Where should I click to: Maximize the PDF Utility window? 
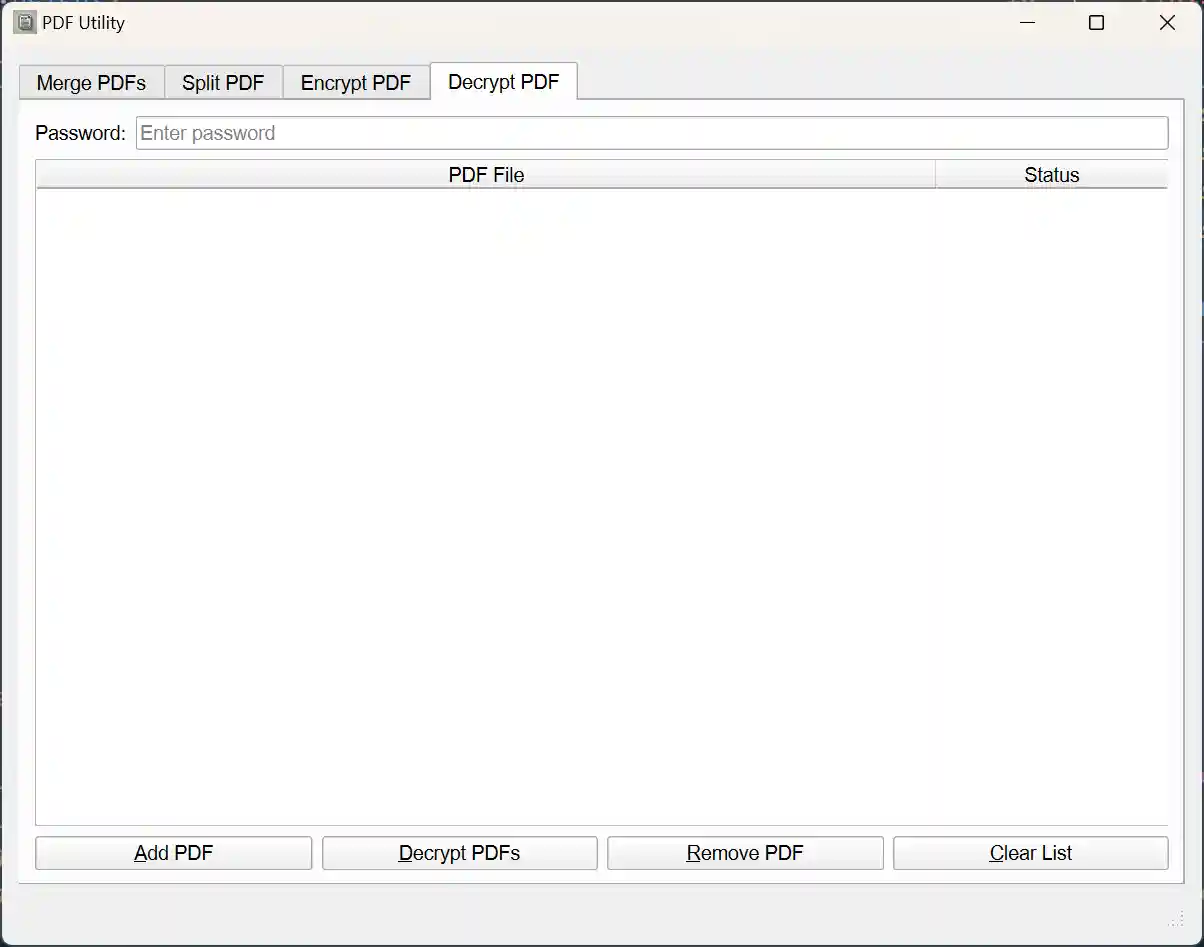tap(1096, 22)
